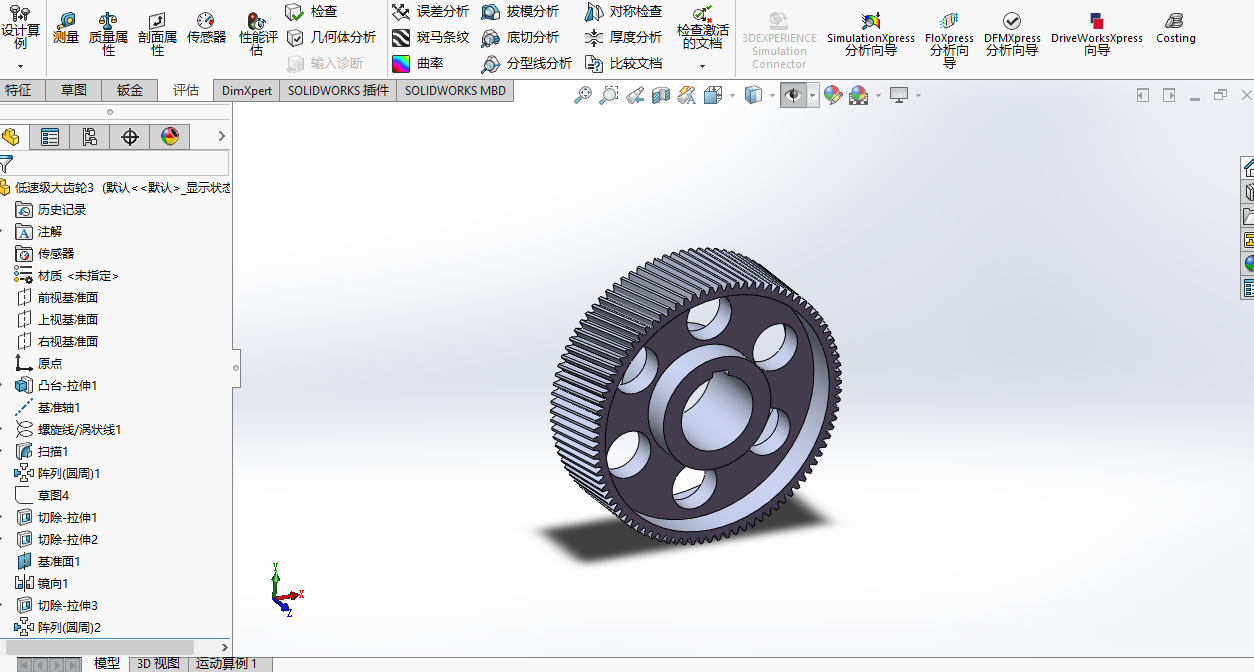The height and width of the screenshot is (672, 1254).
Task: Open 底切分析 undercut analysis
Action: tap(520, 37)
